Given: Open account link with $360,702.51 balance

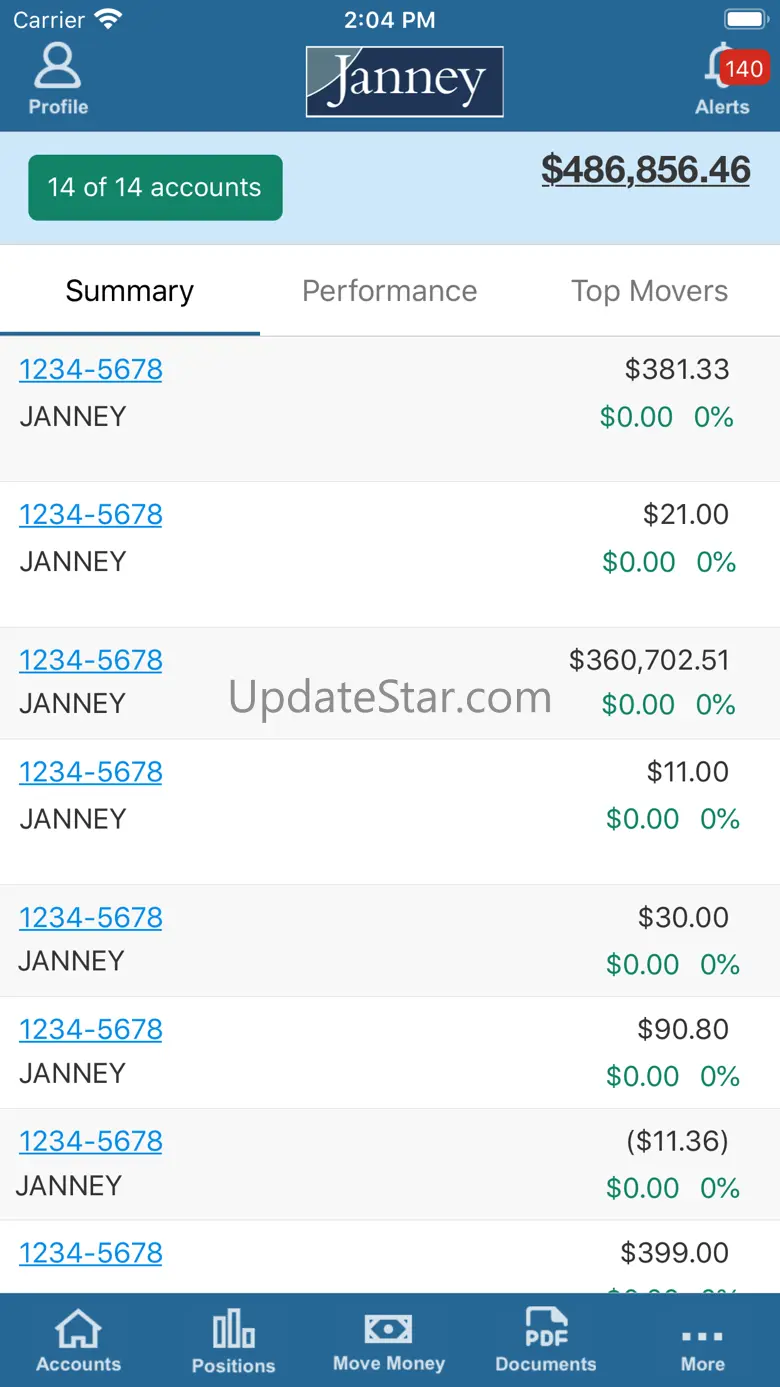Looking at the screenshot, I should click(91, 660).
